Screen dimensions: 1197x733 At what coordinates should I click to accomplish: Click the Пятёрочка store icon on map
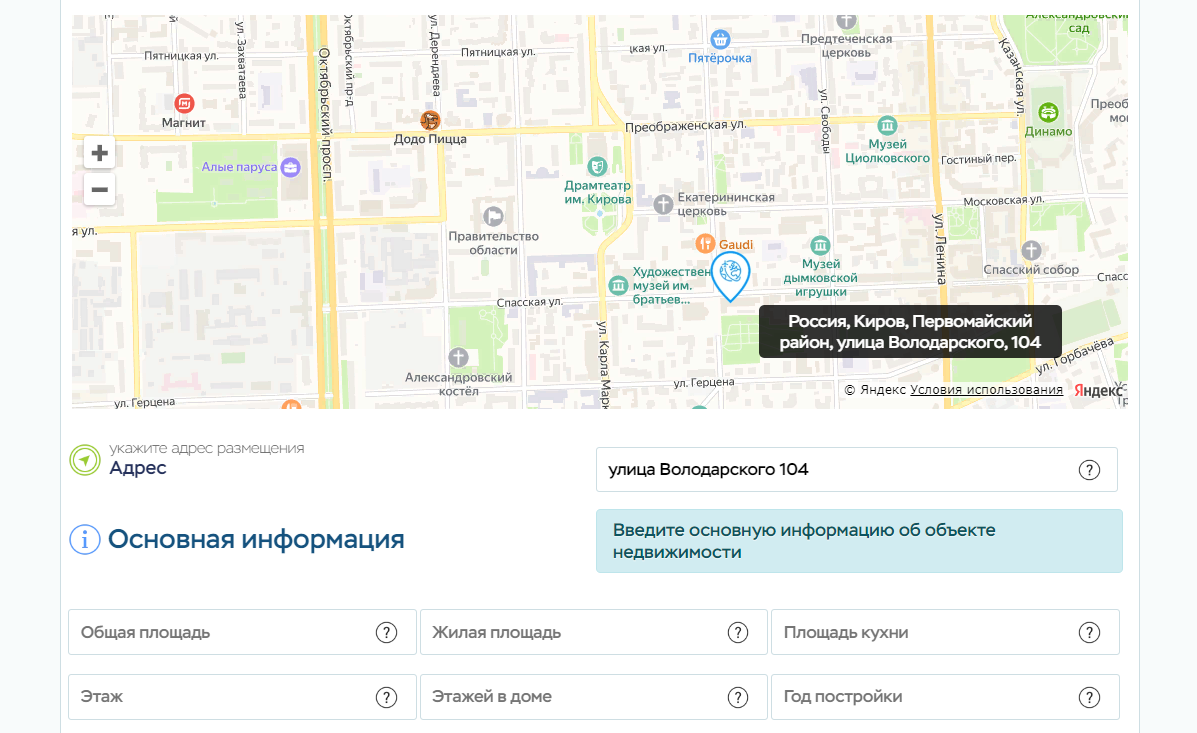[x=719, y=40]
